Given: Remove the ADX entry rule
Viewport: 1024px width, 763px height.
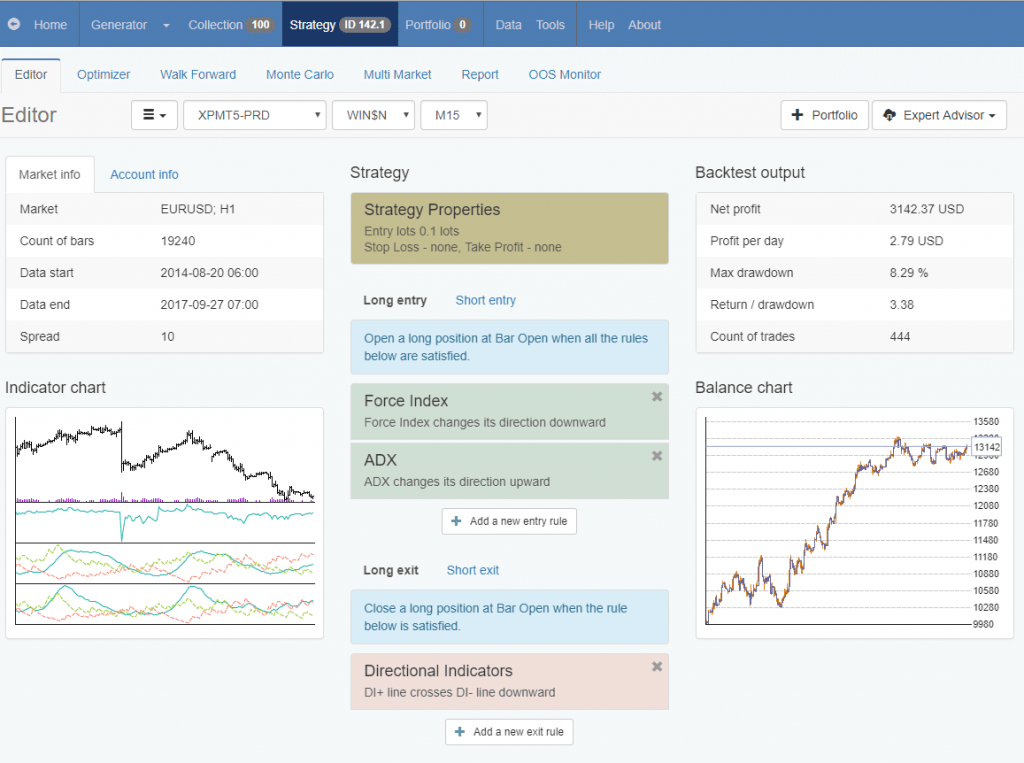Looking at the screenshot, I should click(657, 456).
